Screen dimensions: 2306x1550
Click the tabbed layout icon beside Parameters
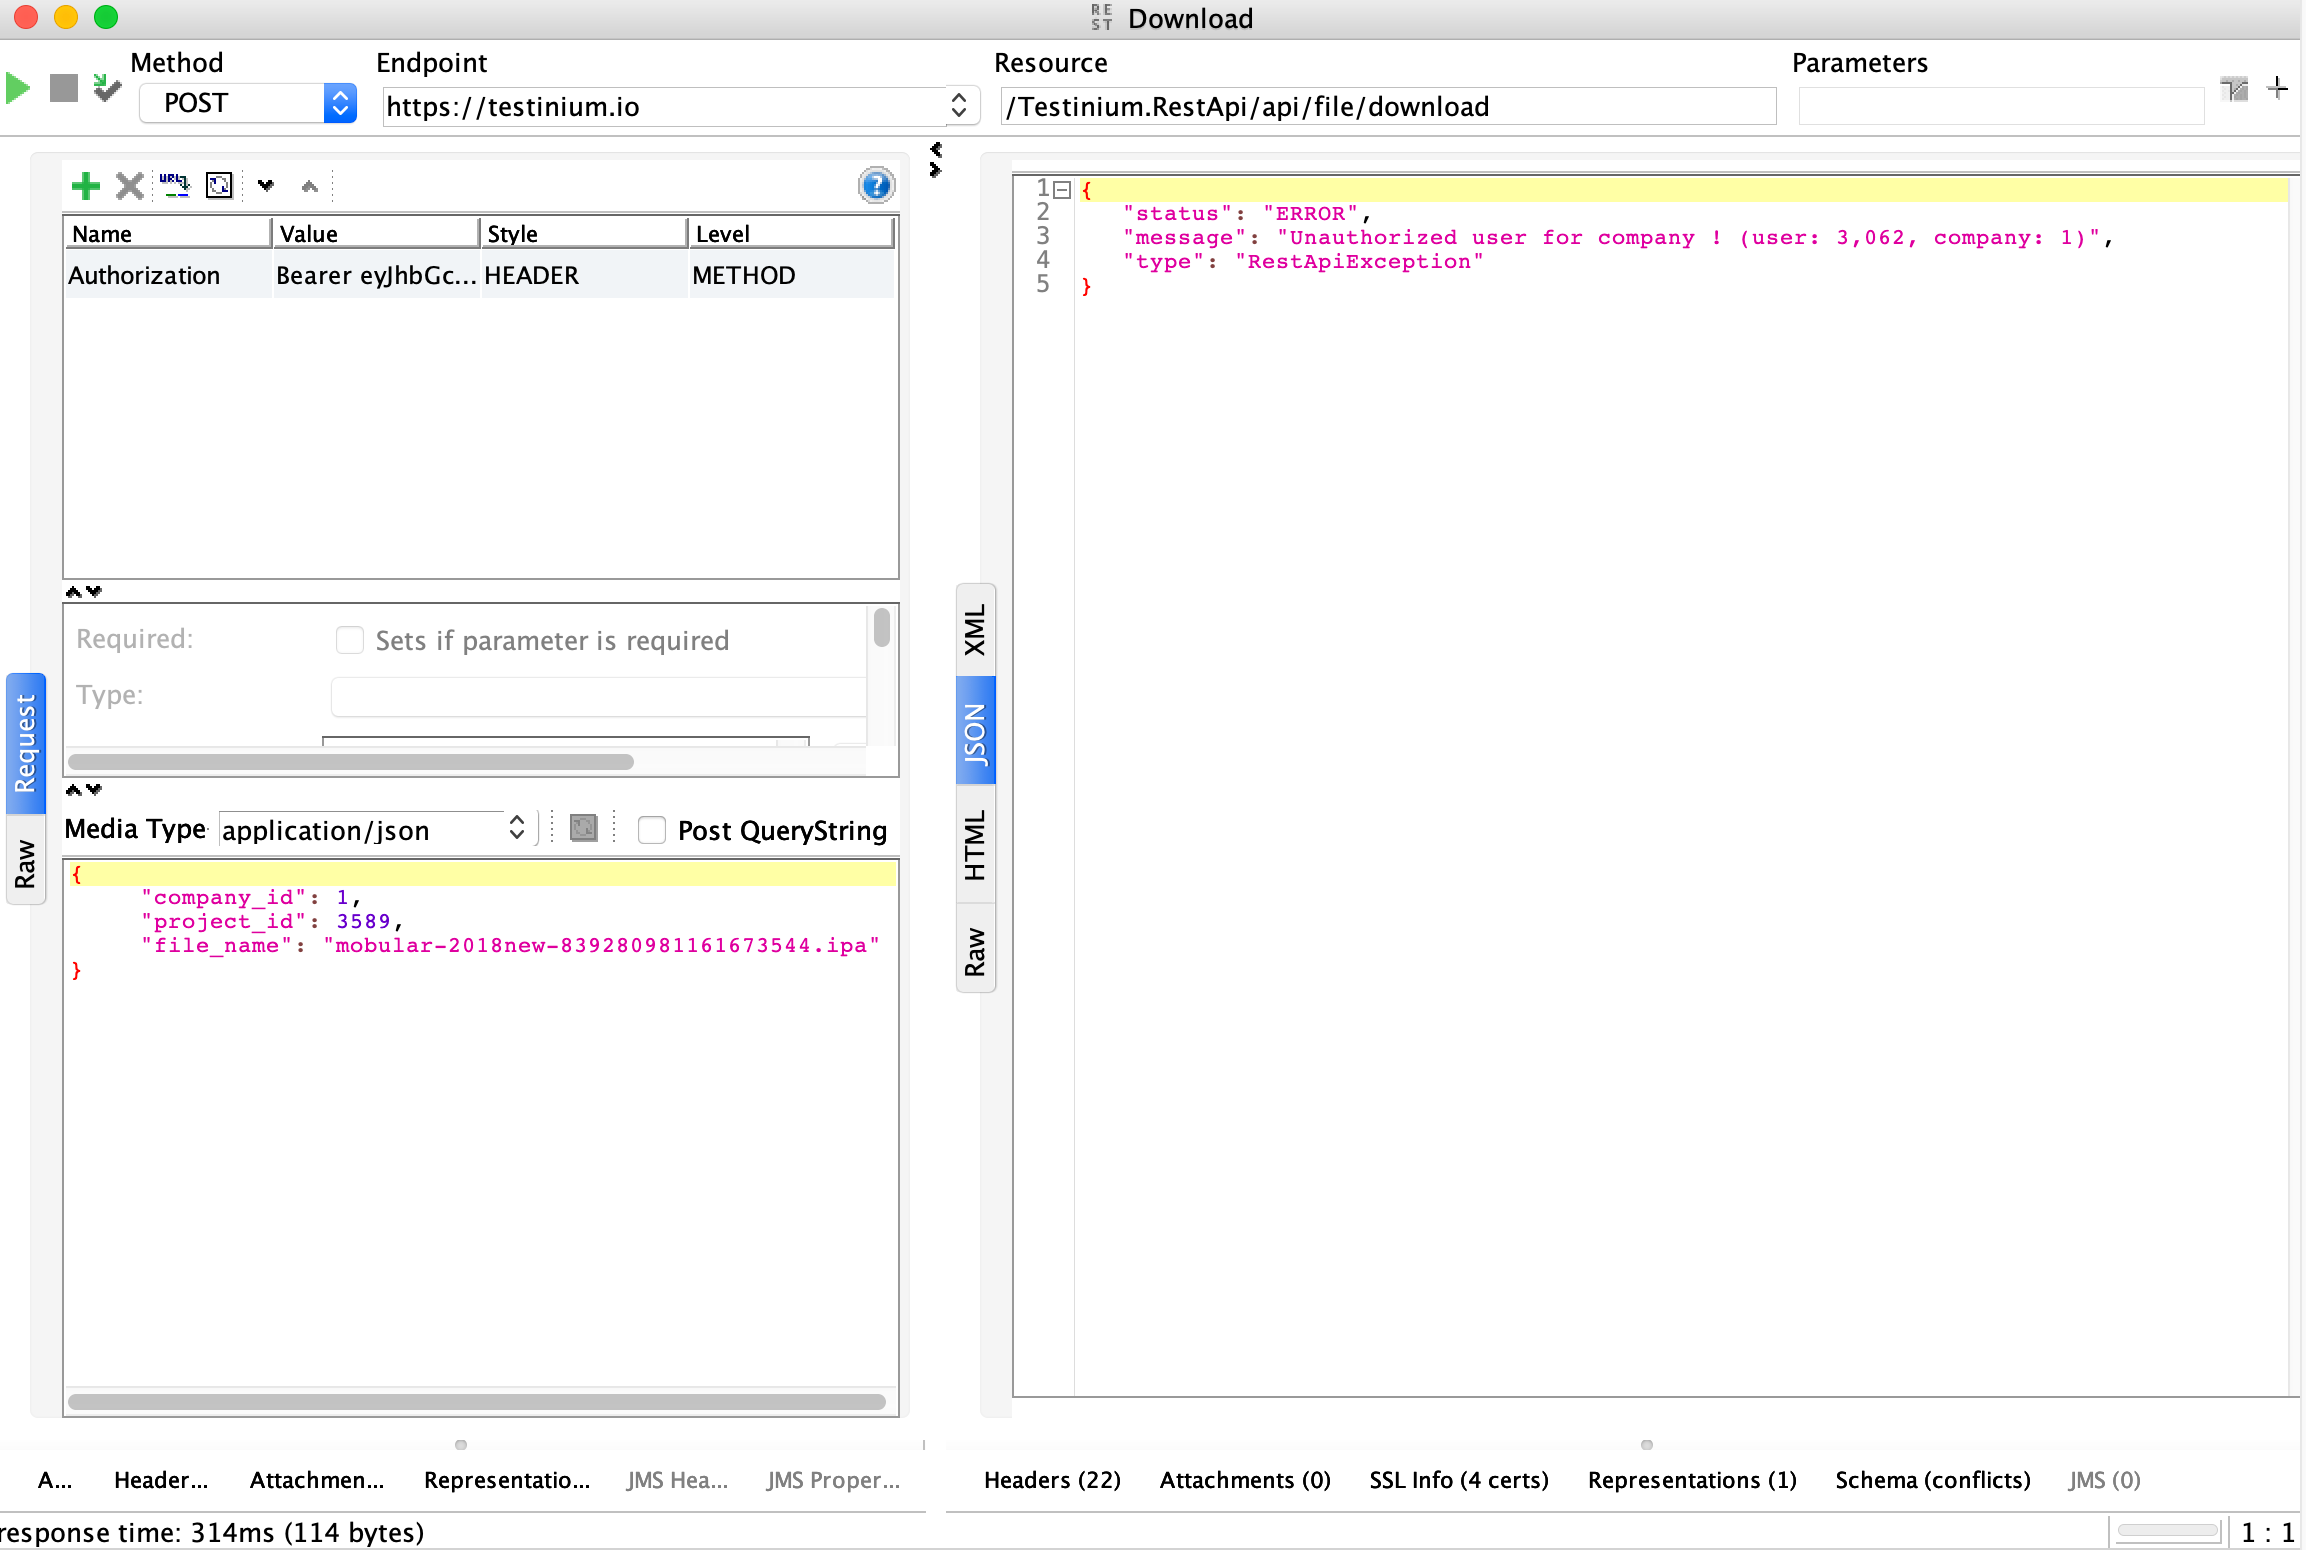click(2234, 88)
